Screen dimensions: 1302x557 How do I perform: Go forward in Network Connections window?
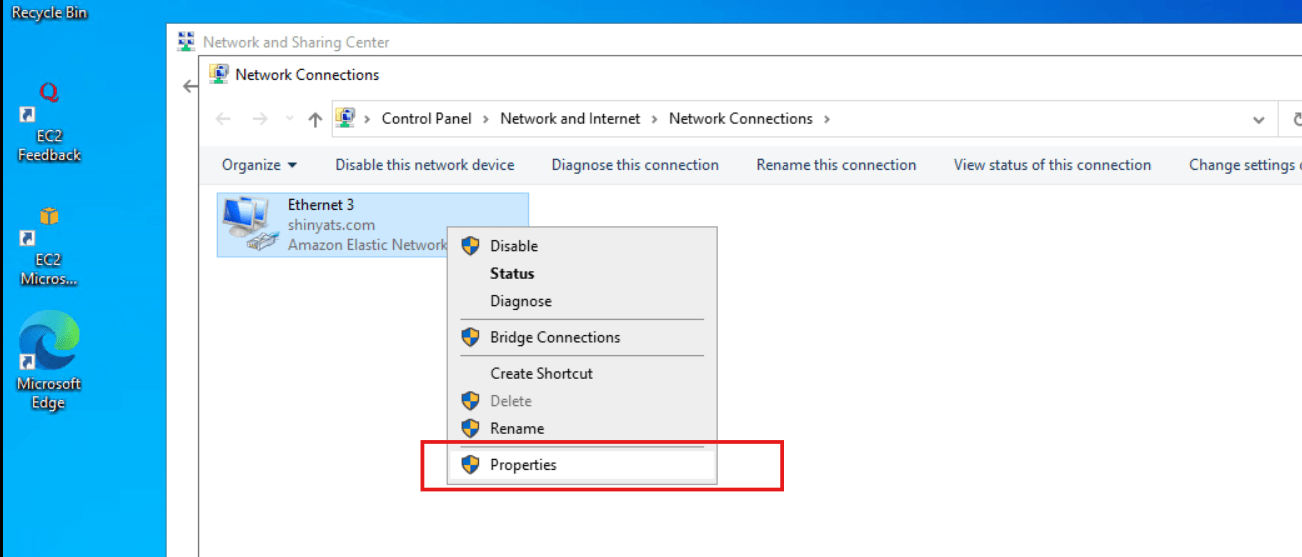pyautogui.click(x=260, y=119)
